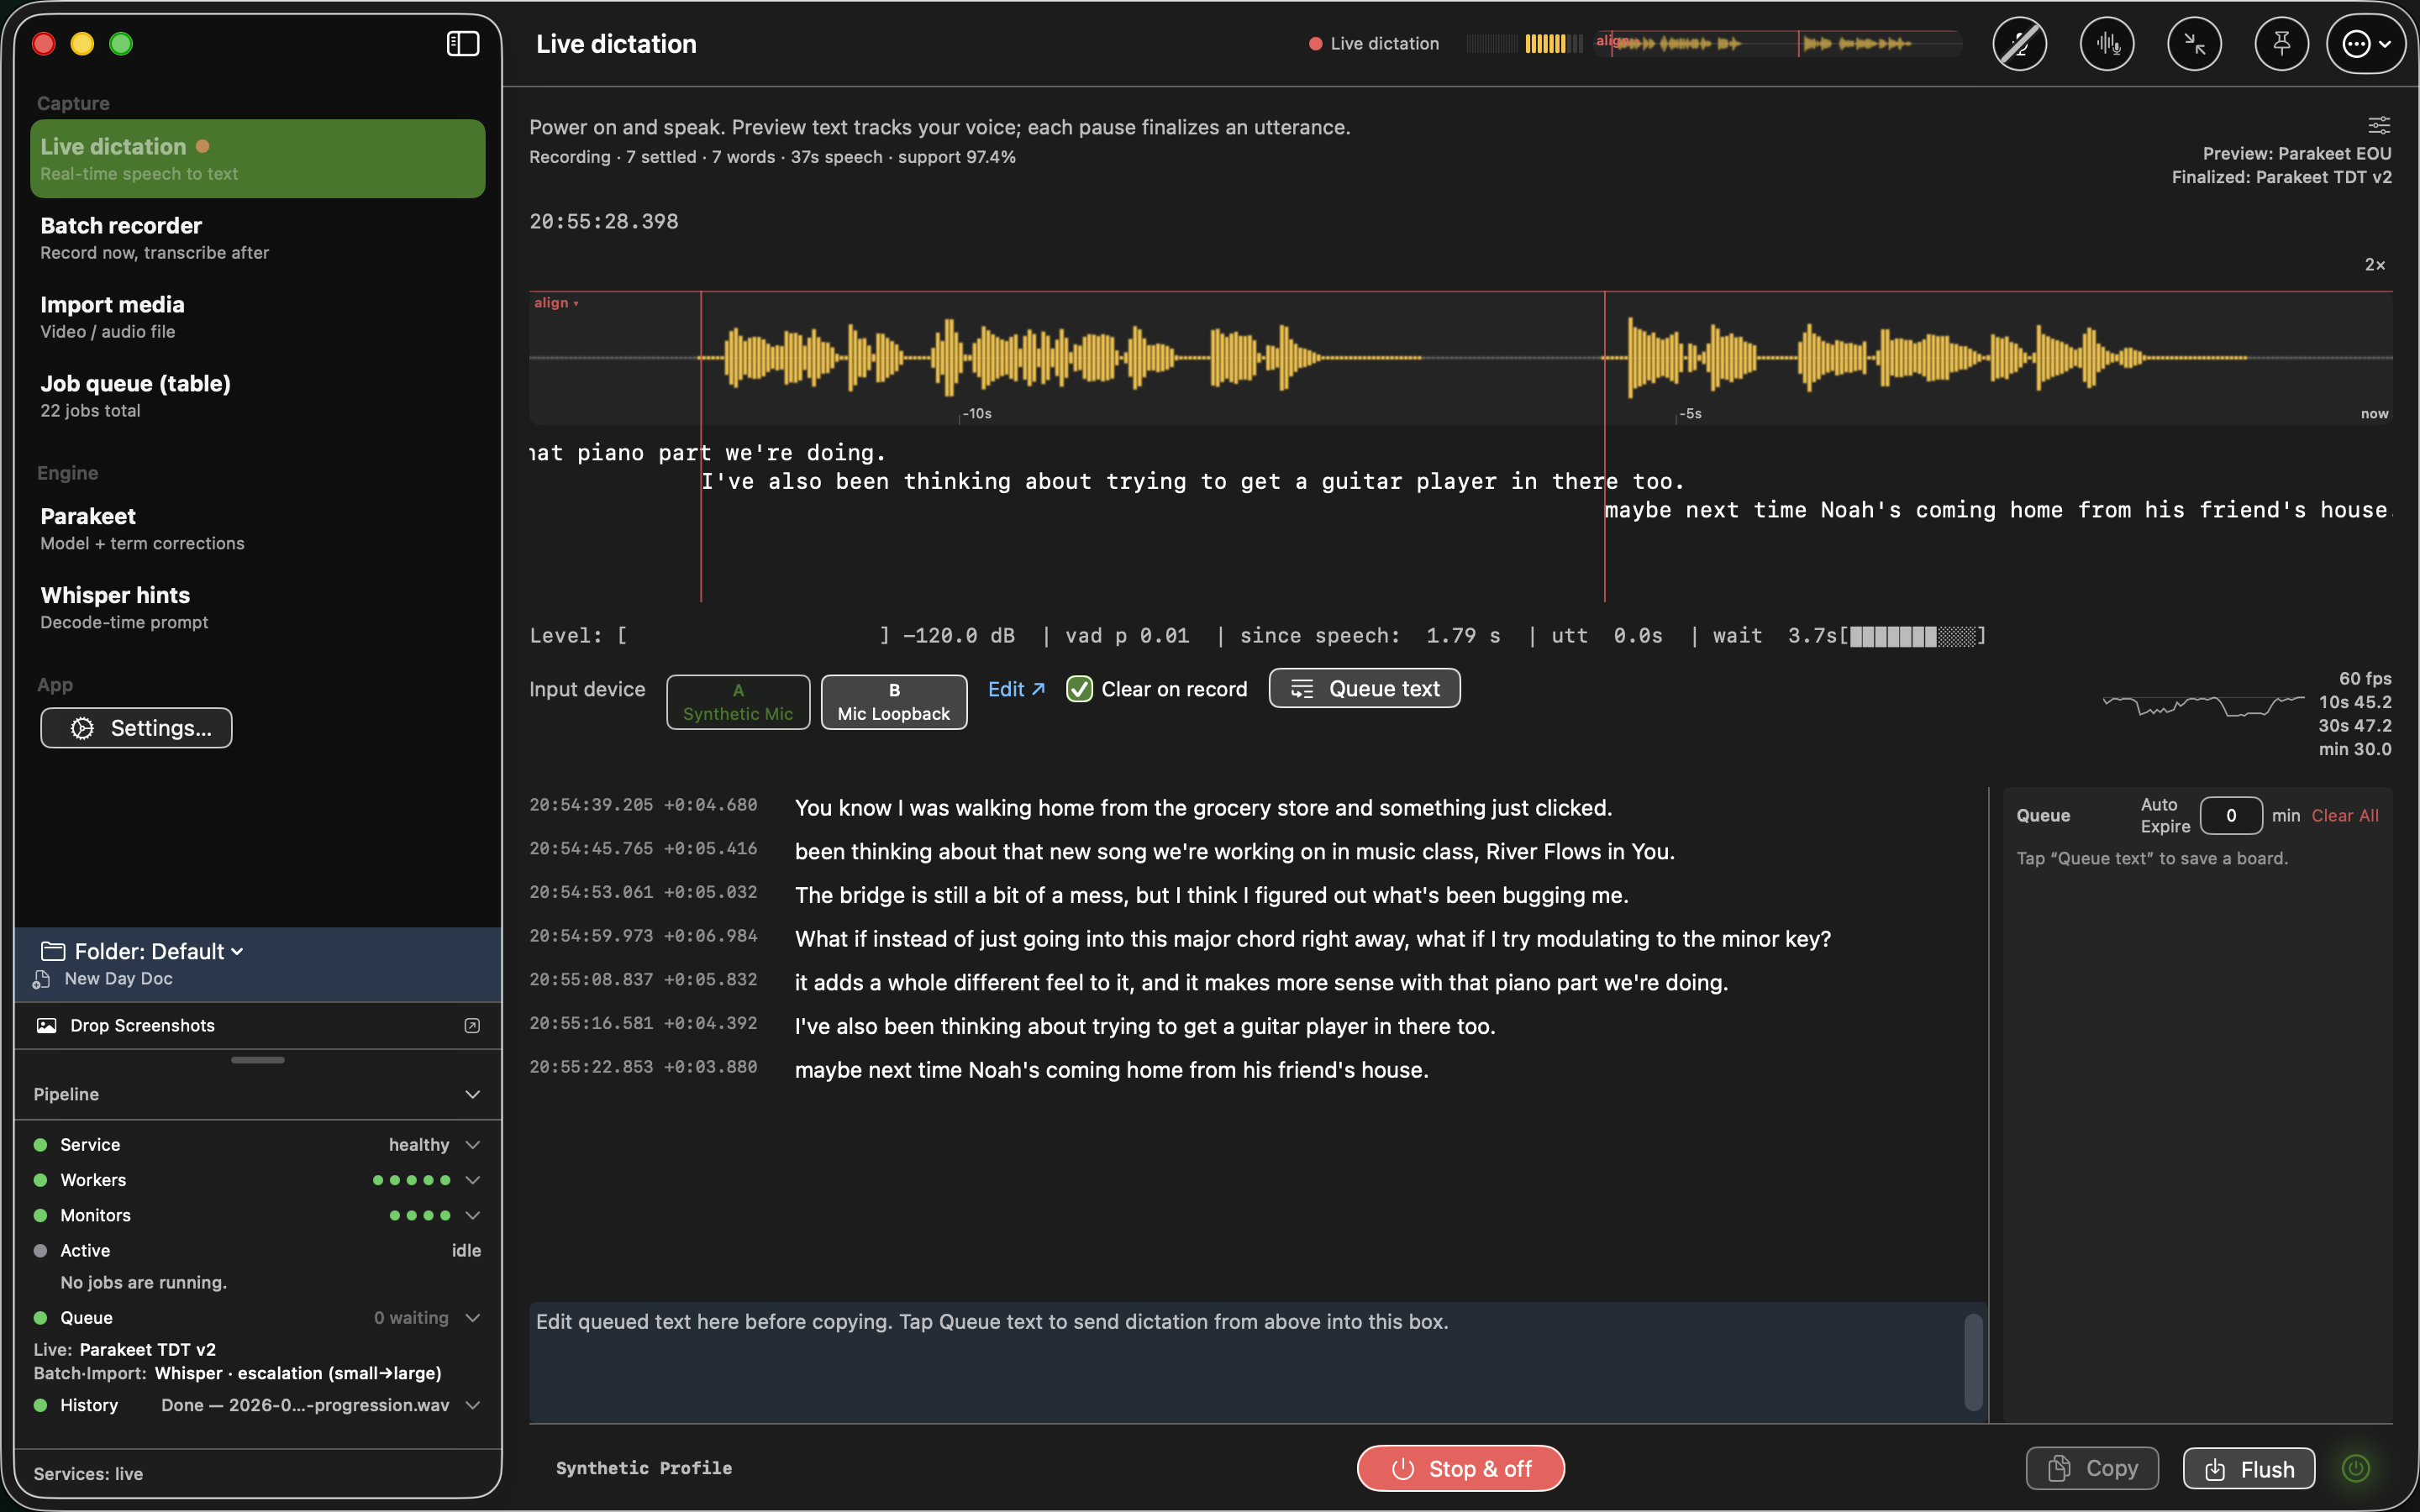2420x1512 pixels.
Task: Click the input level meter in header
Action: point(1524,43)
